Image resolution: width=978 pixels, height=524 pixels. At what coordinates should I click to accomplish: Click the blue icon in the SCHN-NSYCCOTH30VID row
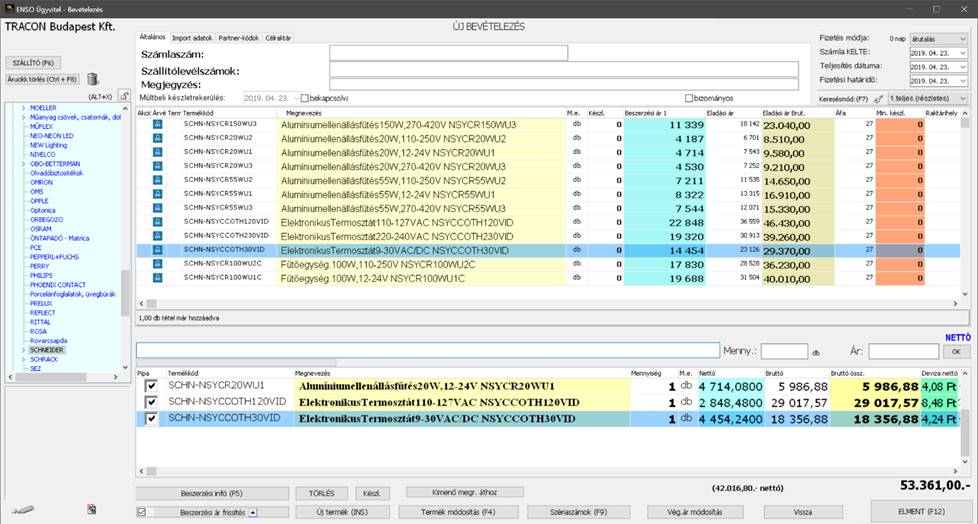[x=157, y=250]
